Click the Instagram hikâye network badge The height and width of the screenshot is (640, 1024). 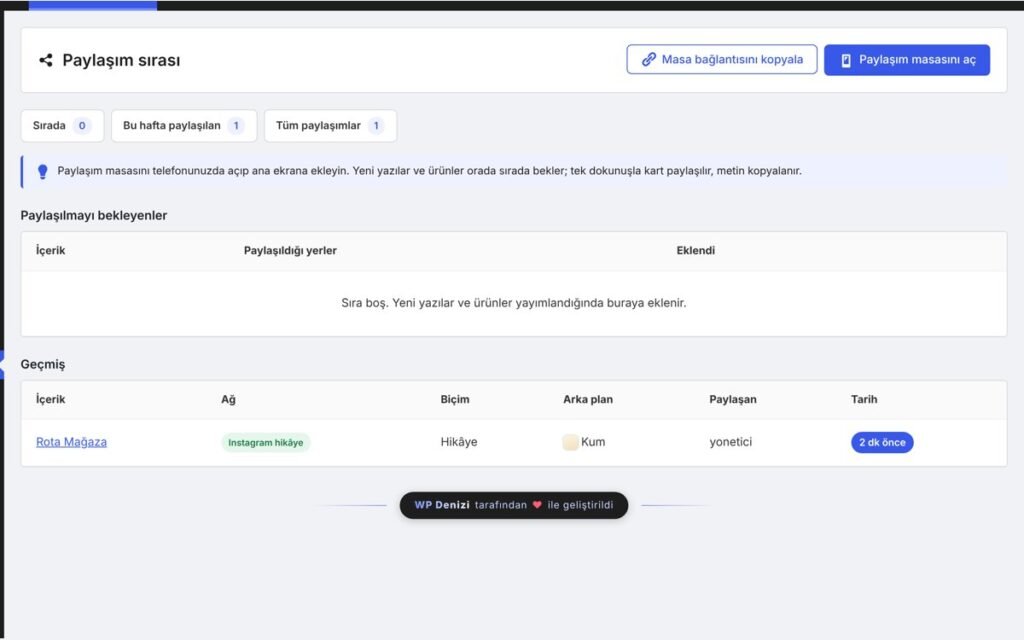click(266, 442)
